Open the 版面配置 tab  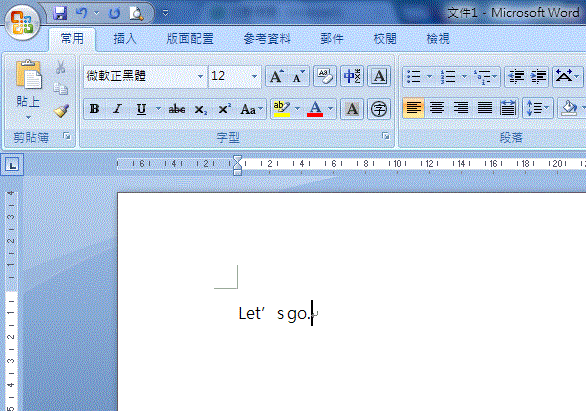tap(190, 38)
